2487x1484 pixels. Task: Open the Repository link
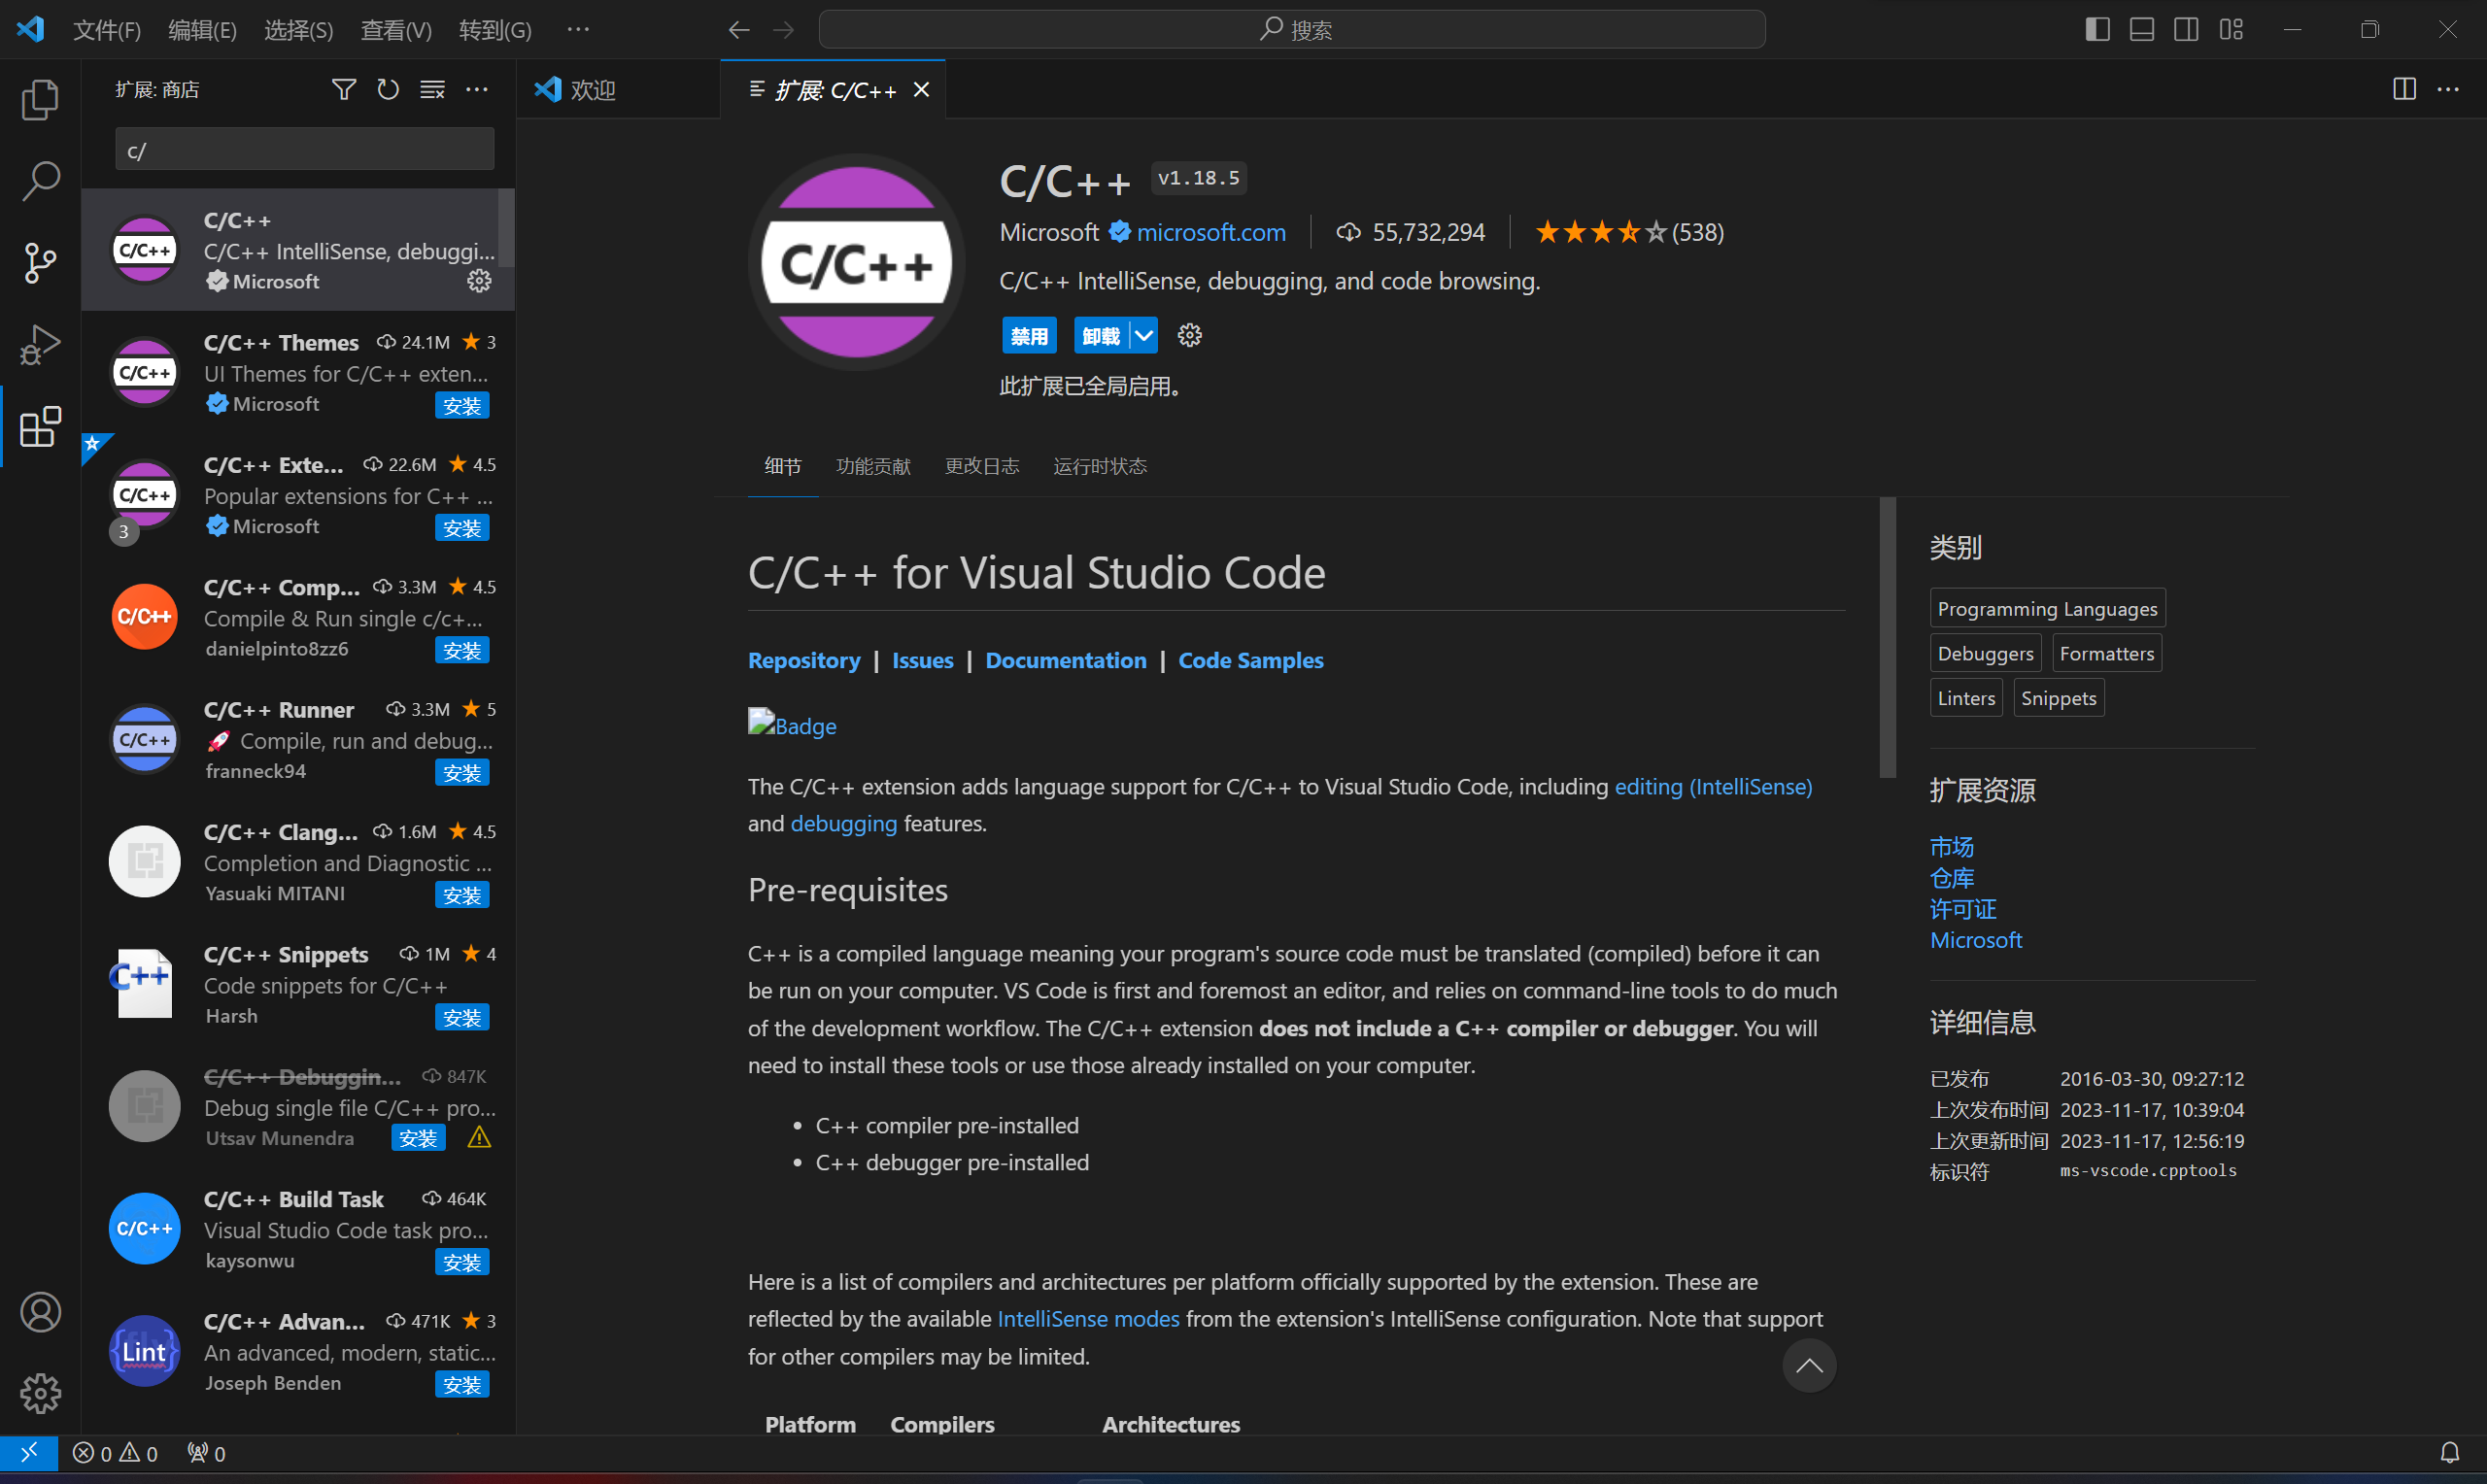pos(804,660)
